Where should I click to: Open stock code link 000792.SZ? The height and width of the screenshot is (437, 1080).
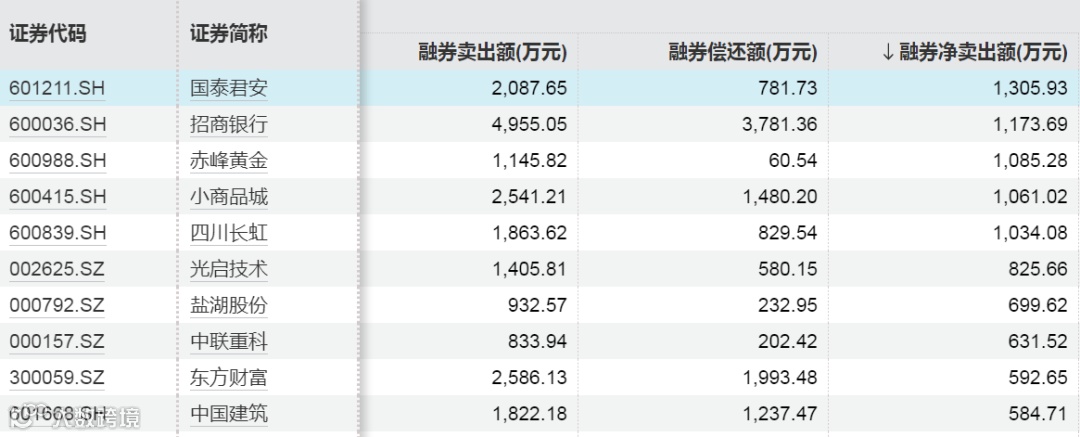tap(57, 305)
